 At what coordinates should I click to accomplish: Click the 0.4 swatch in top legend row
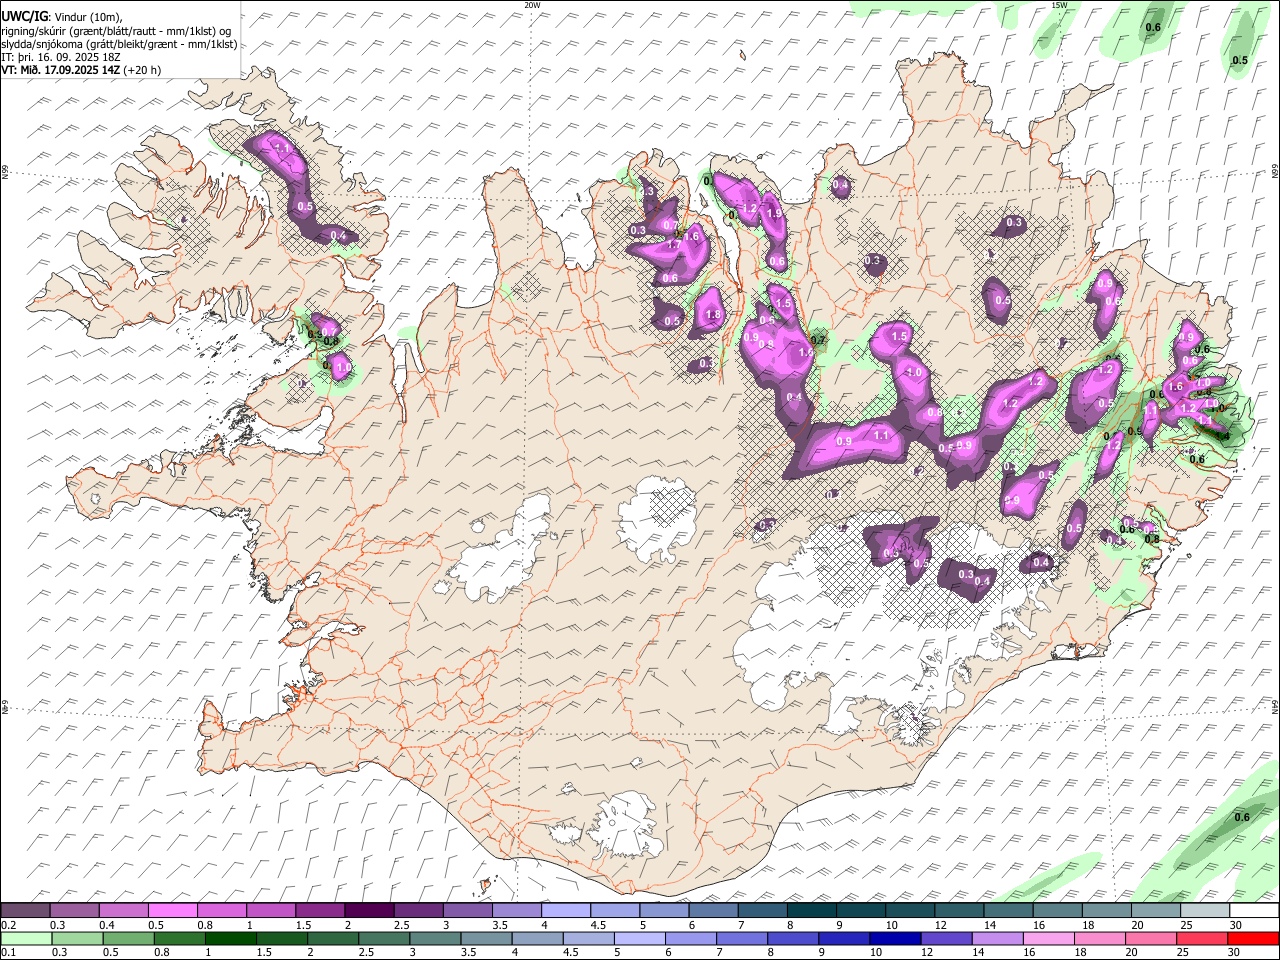pos(124,911)
